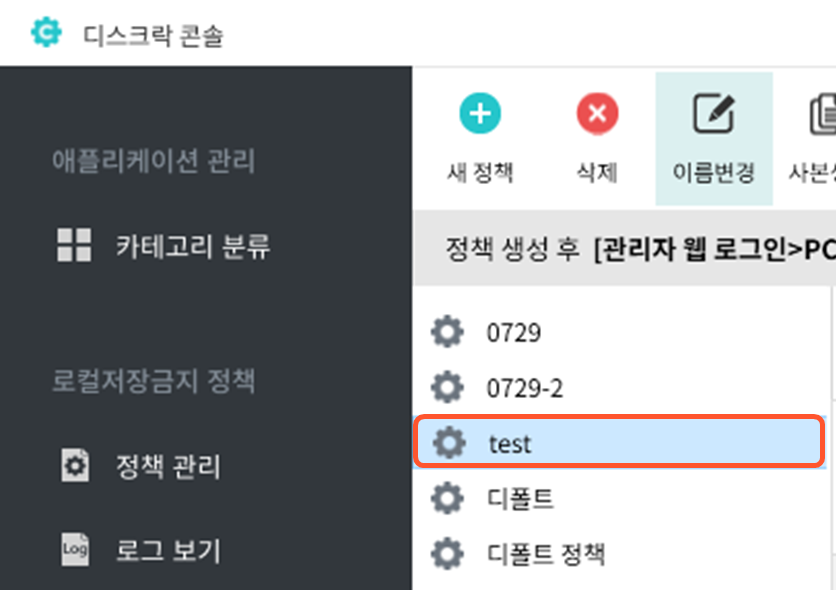Click the rename pencil icon
836x590 pixels.
pos(714,113)
